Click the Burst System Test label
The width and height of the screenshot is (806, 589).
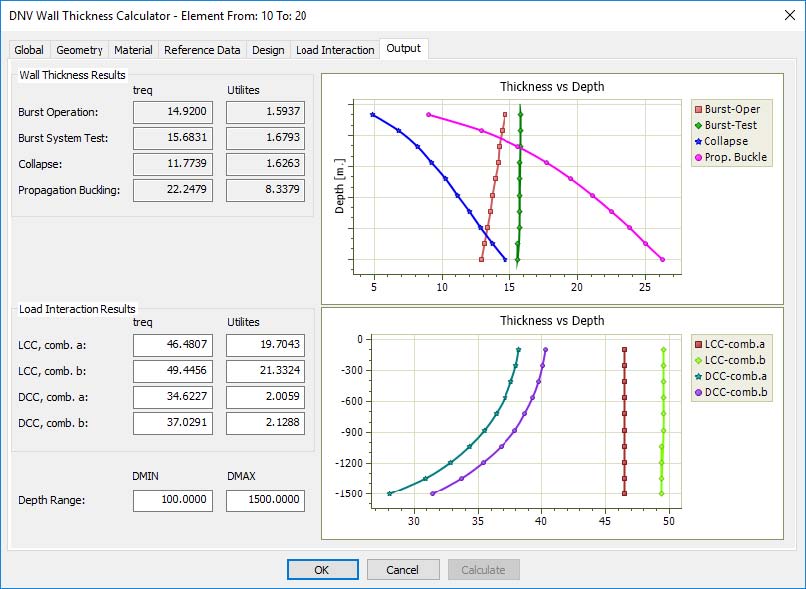63,138
